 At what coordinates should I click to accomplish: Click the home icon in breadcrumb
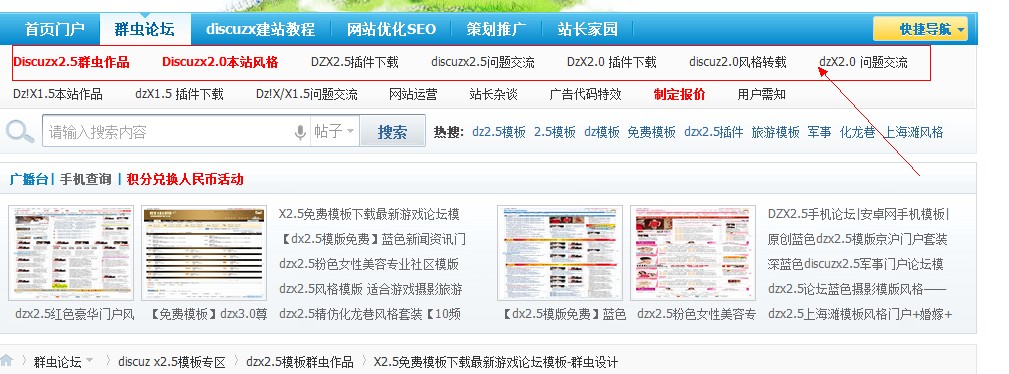(x=6, y=360)
